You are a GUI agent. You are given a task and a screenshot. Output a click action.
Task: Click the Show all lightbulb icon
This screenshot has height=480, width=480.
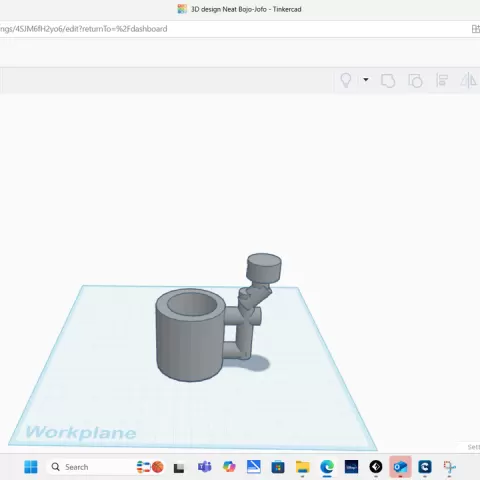[x=346, y=80]
